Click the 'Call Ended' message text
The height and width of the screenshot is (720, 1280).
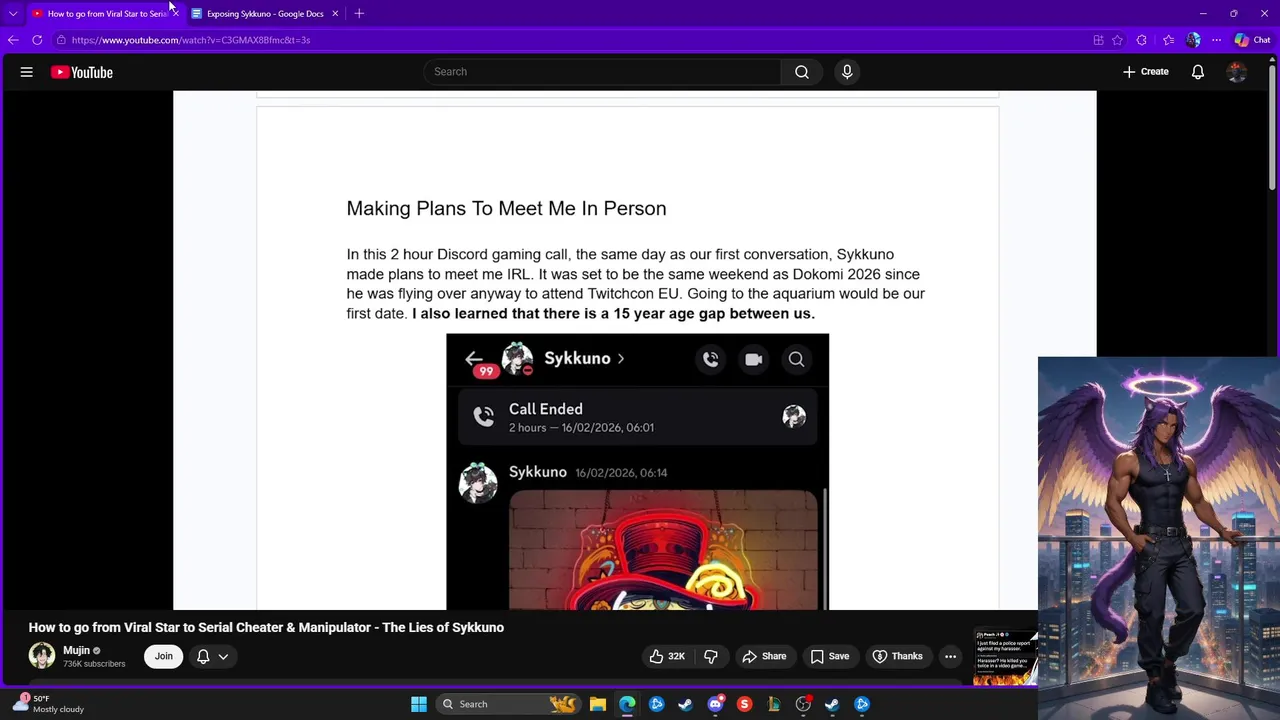tap(545, 409)
